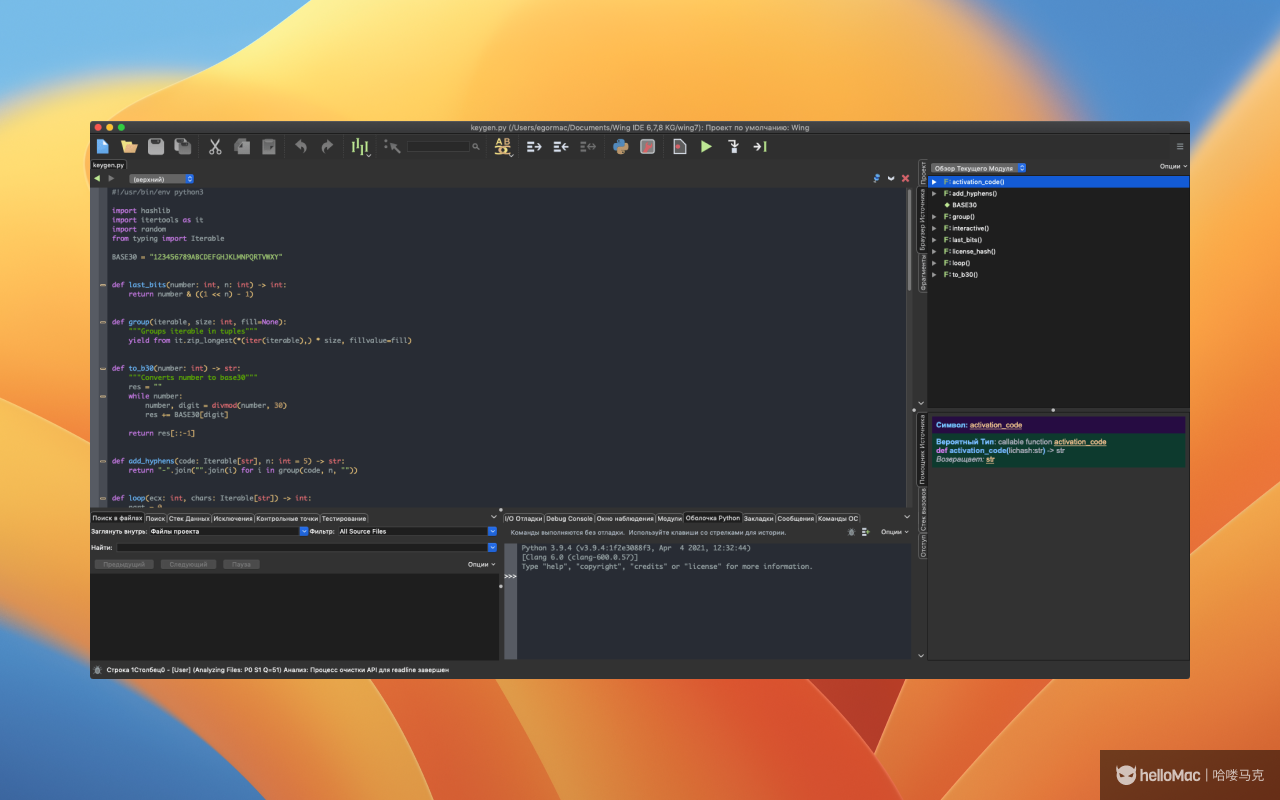
Task: Click the debug file icon with red dot
Action: pos(679,146)
